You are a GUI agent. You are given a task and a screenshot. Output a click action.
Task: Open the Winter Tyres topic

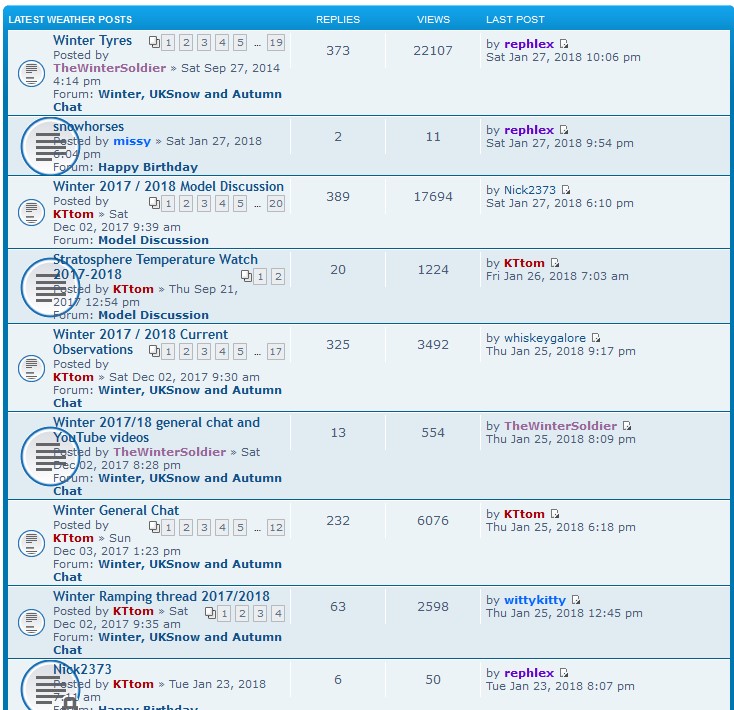point(92,41)
